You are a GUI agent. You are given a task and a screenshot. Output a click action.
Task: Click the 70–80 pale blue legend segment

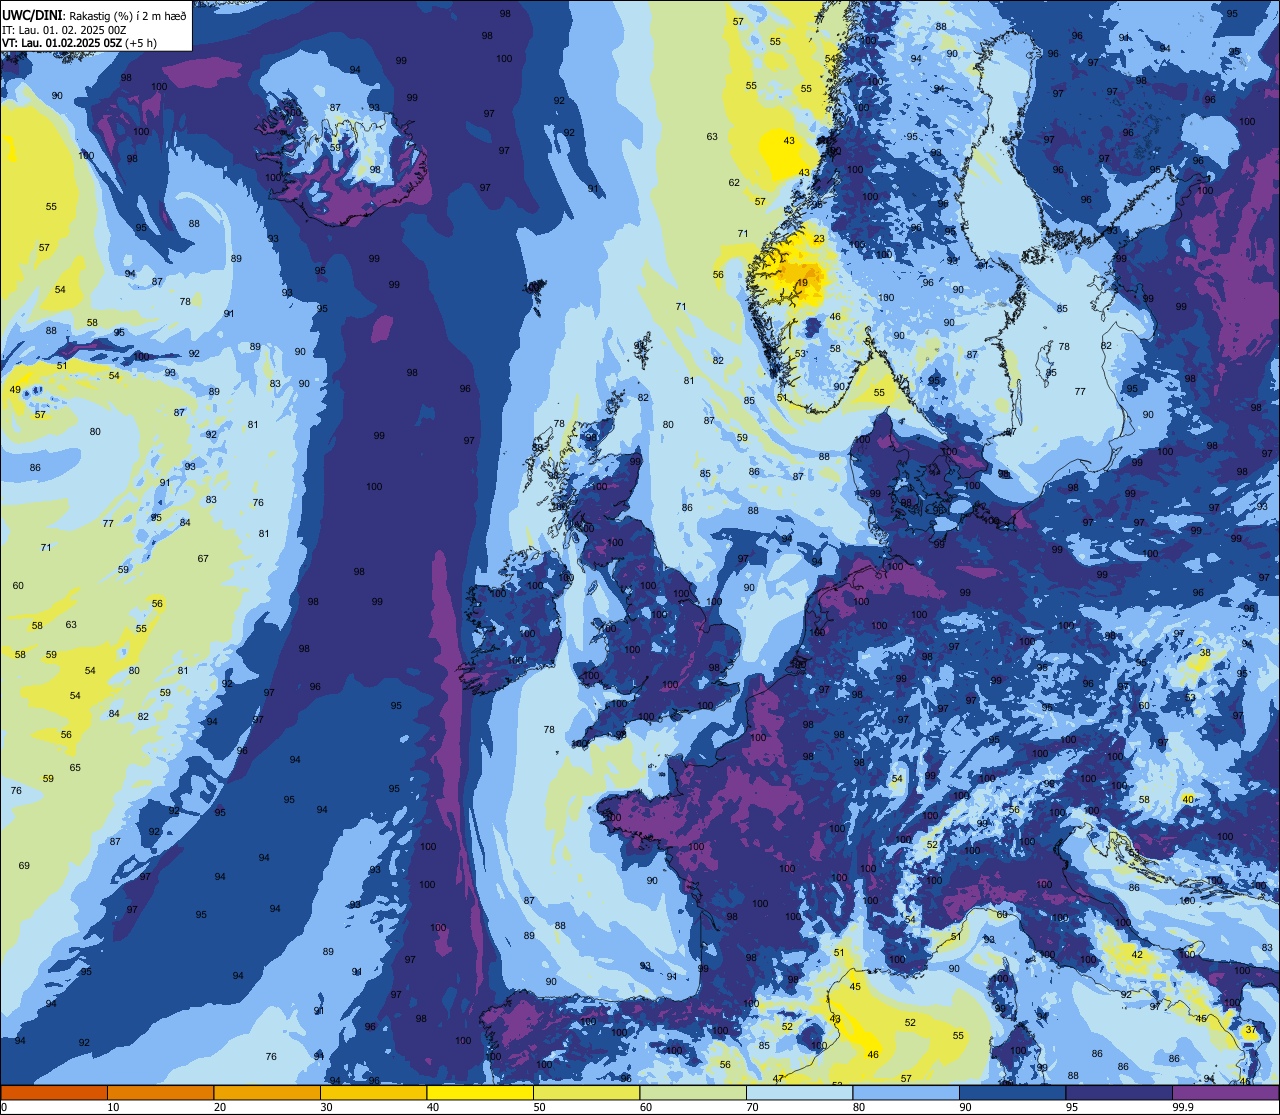click(x=799, y=1092)
